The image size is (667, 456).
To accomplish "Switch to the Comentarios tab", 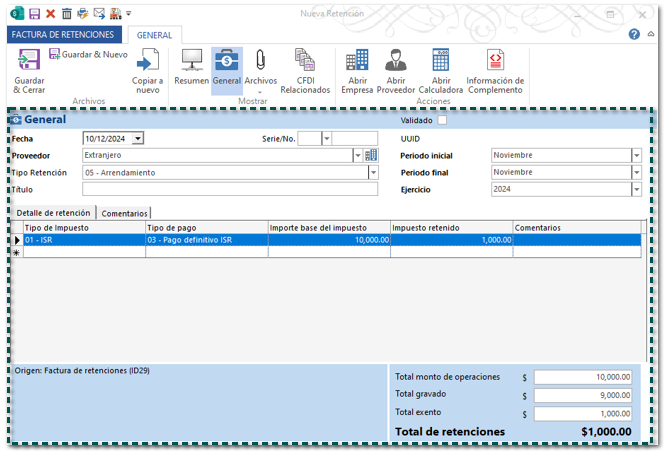I will pyautogui.click(x=125, y=213).
